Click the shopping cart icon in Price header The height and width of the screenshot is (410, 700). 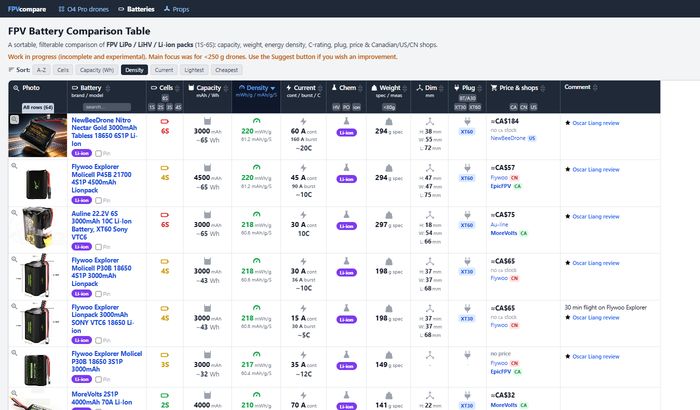pyautogui.click(x=494, y=88)
